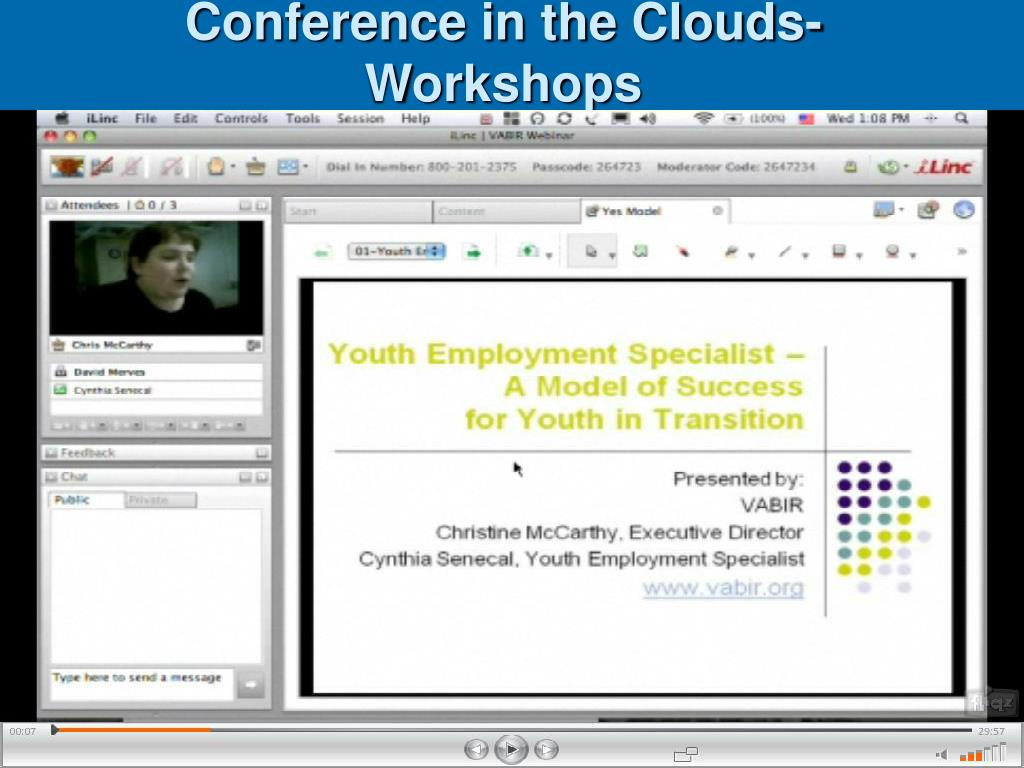Select the line drawing tool
The height and width of the screenshot is (768, 1024).
(x=785, y=251)
